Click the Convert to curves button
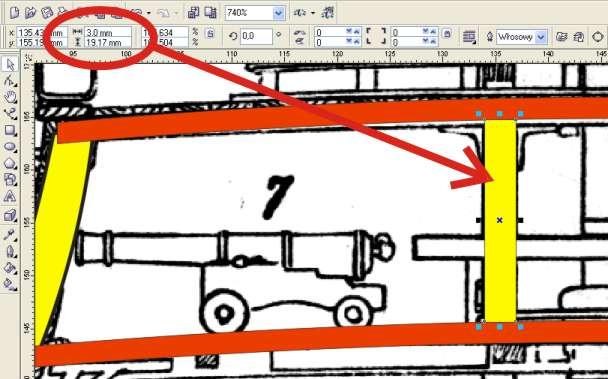 598,37
